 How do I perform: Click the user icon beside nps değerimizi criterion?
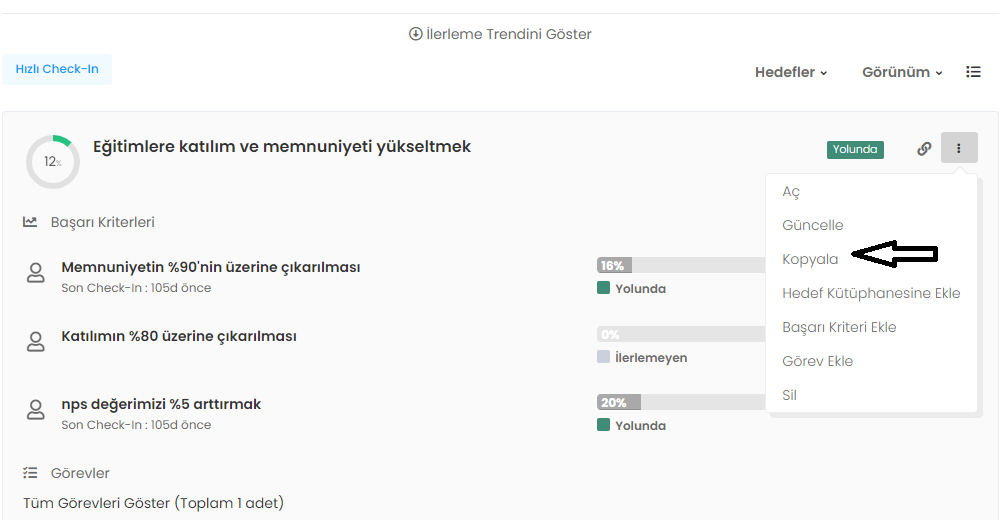[x=36, y=410]
